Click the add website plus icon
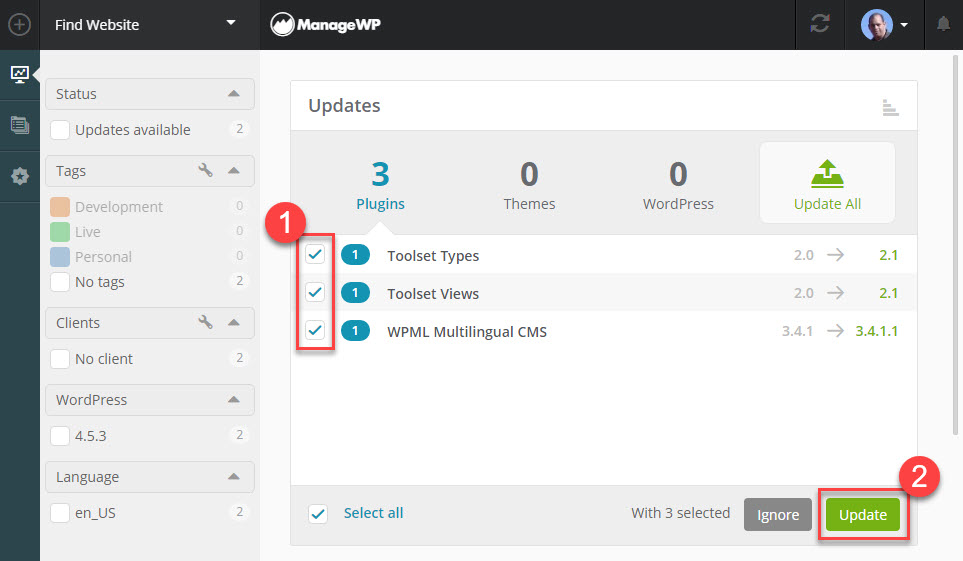The image size is (963, 561). pyautogui.click(x=19, y=24)
